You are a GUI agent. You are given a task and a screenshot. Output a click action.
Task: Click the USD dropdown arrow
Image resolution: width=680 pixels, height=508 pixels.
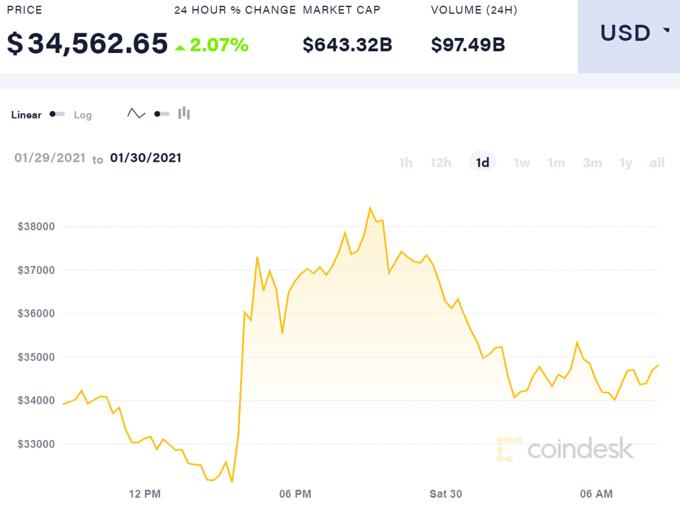666,32
